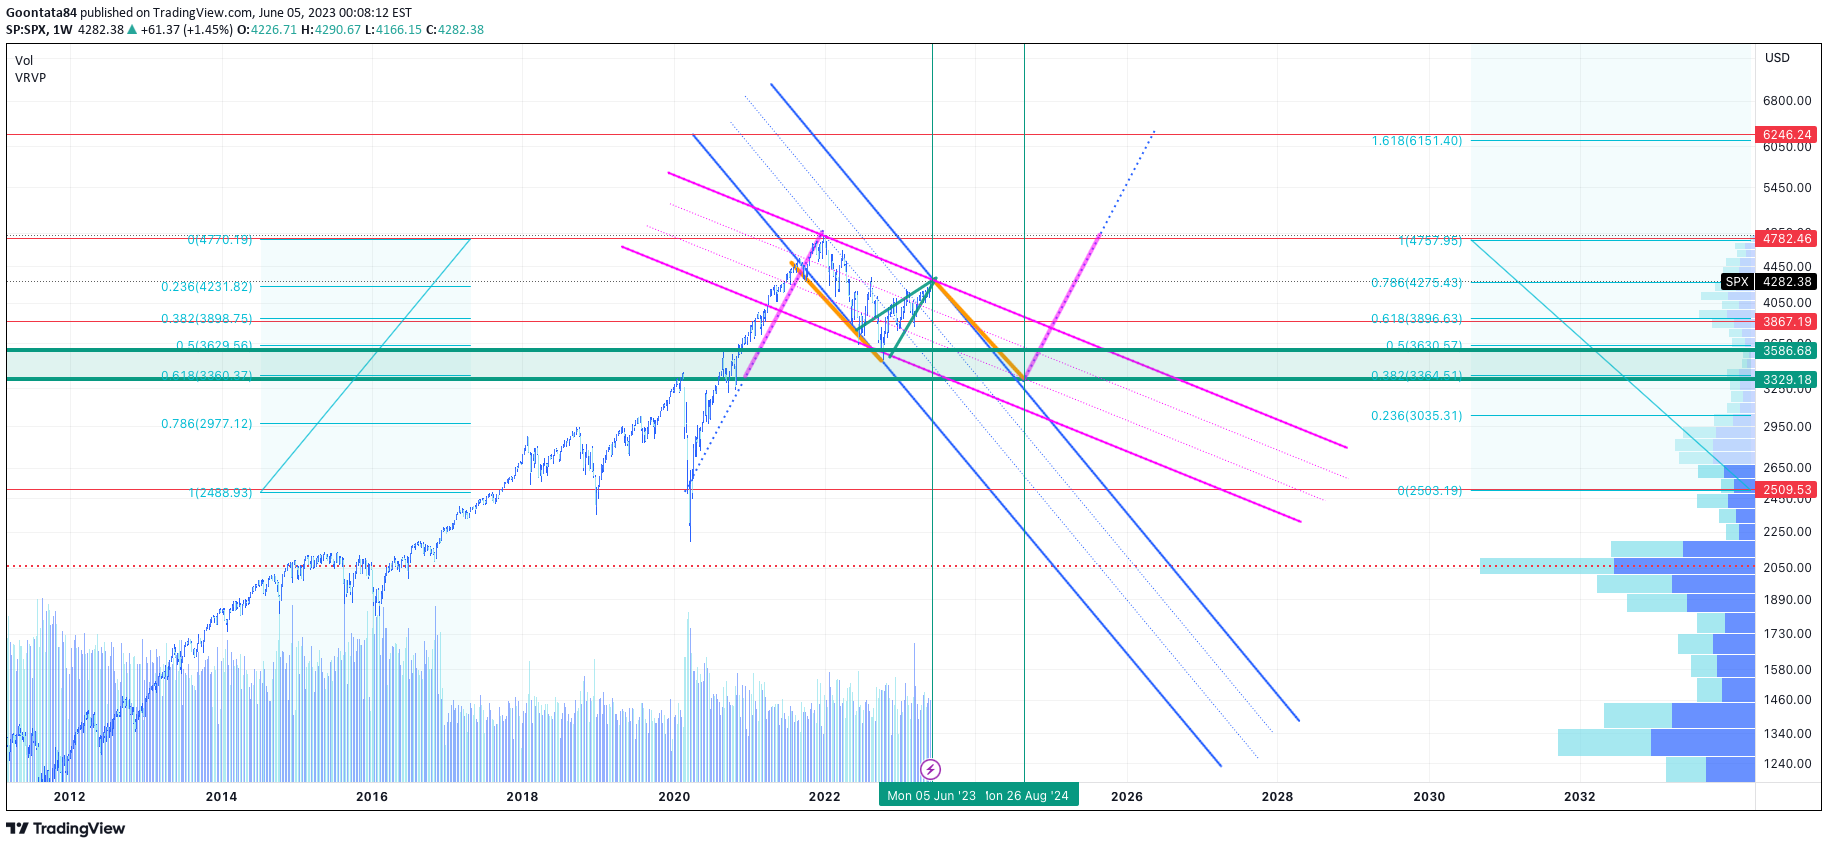Click the H:4290.67 high value in the header

331,30
